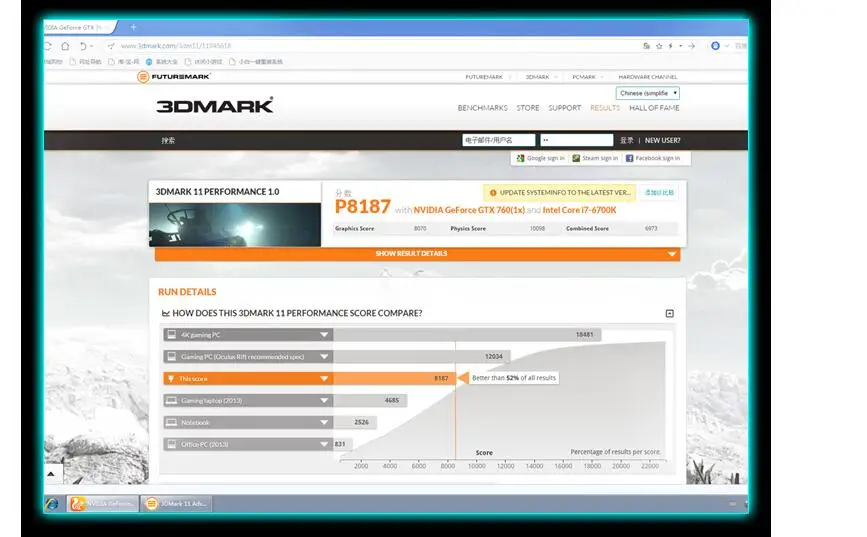Viewport: 867px width, 537px height.
Task: Click the monitor icon on 4K gaming PC row
Action: [x=172, y=335]
